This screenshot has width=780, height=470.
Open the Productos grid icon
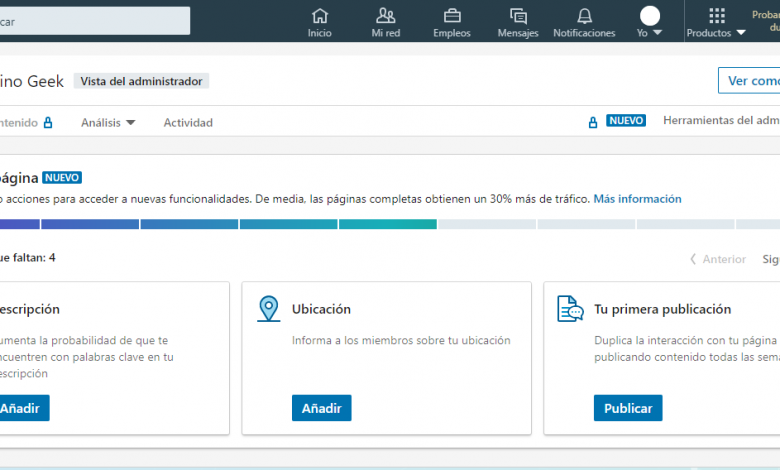tap(717, 16)
